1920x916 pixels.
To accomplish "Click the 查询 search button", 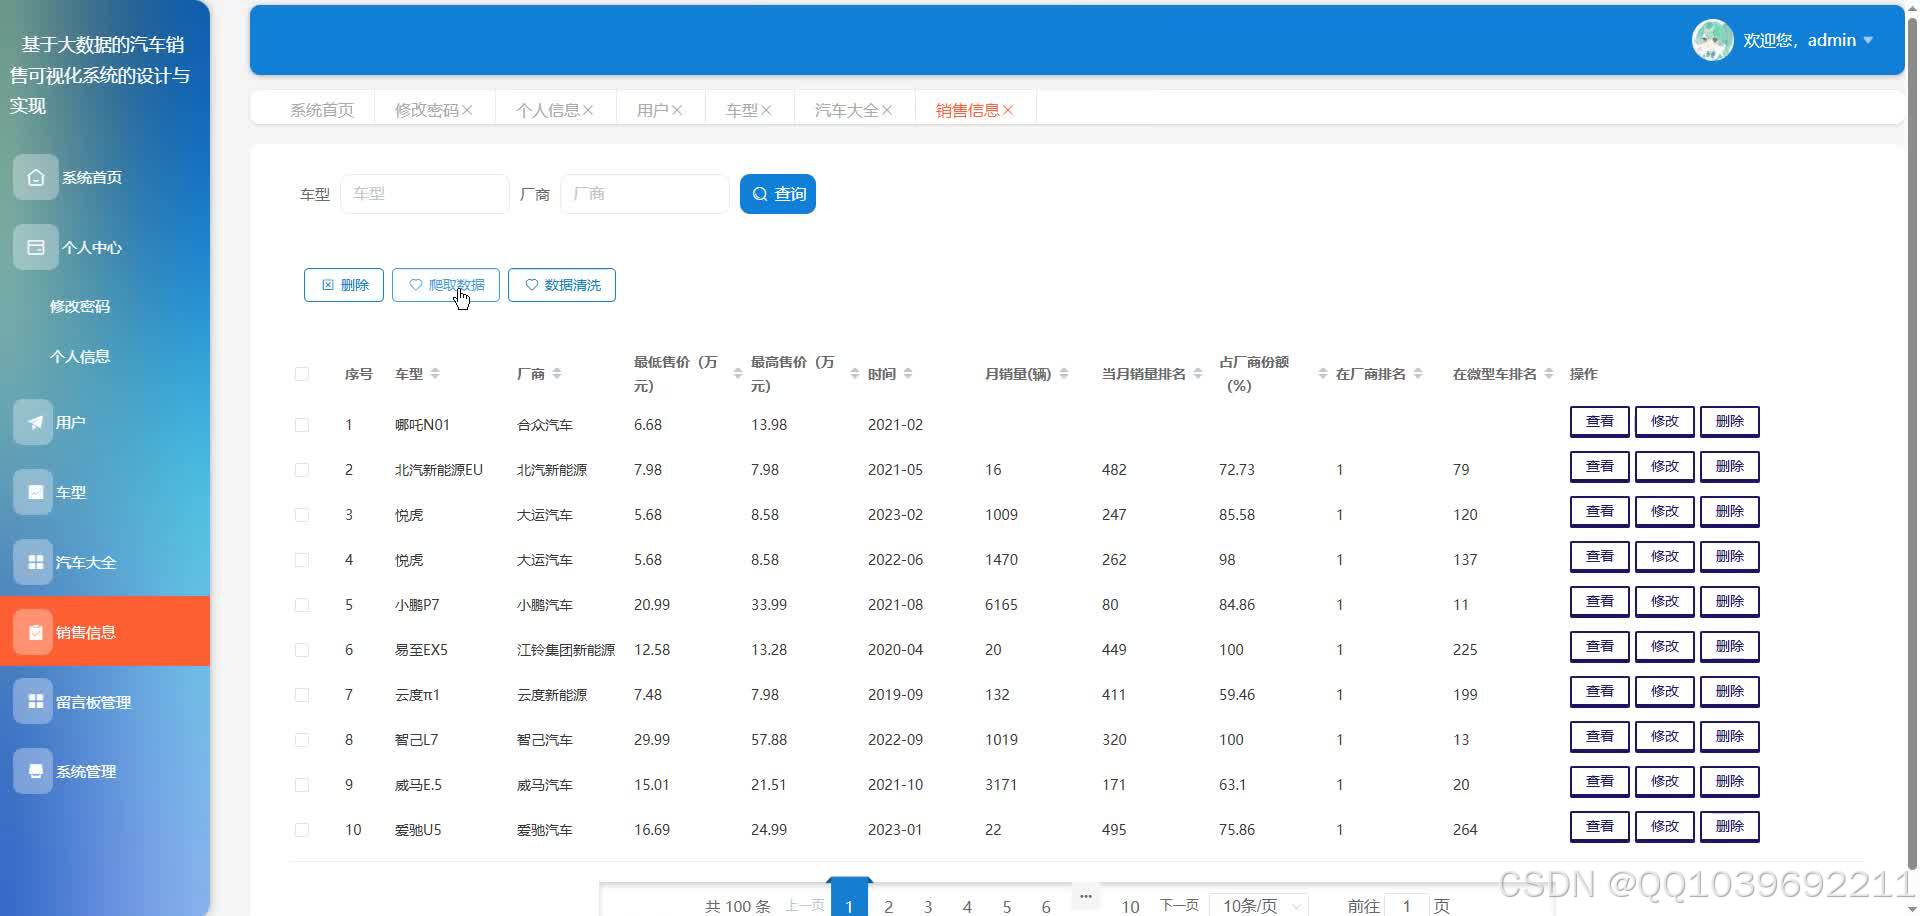I will pos(778,194).
